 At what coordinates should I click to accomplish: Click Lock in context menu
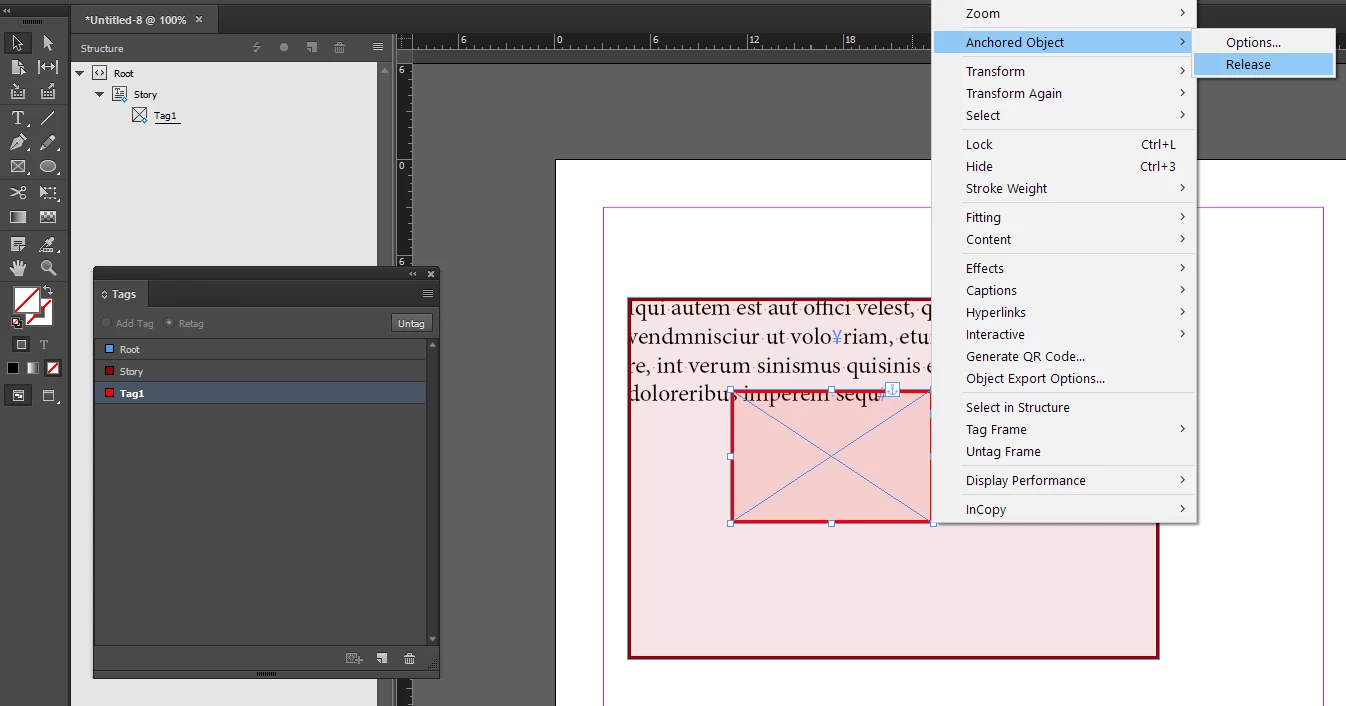point(1064,144)
